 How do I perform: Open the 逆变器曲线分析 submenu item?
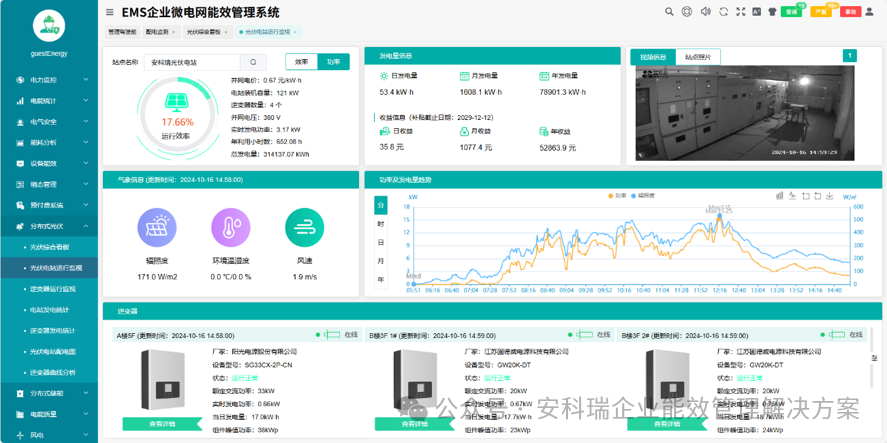49,372
